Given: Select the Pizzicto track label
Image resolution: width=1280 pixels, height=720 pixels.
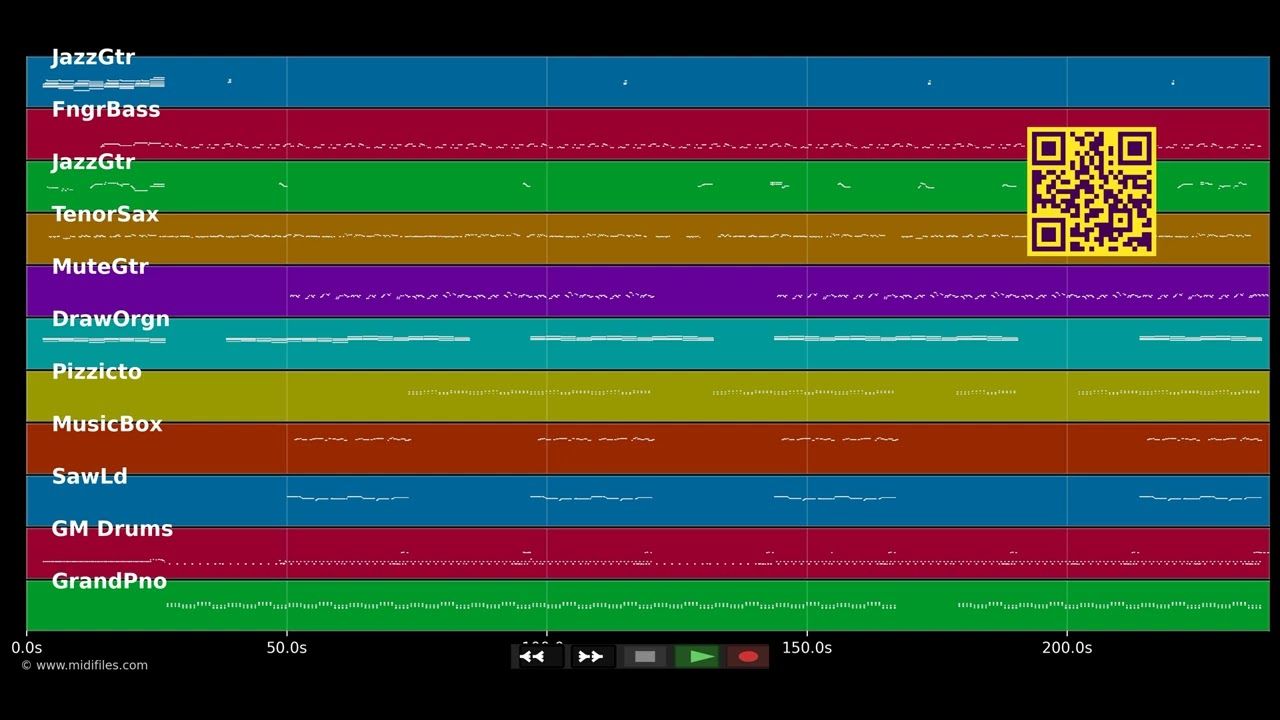Looking at the screenshot, I should 97,372.
